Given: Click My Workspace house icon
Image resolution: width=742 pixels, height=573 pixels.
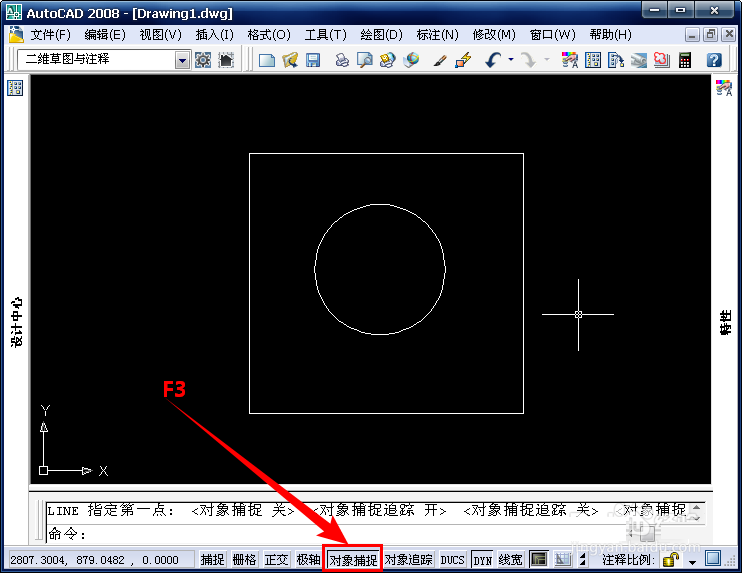Looking at the screenshot, I should click(x=226, y=60).
